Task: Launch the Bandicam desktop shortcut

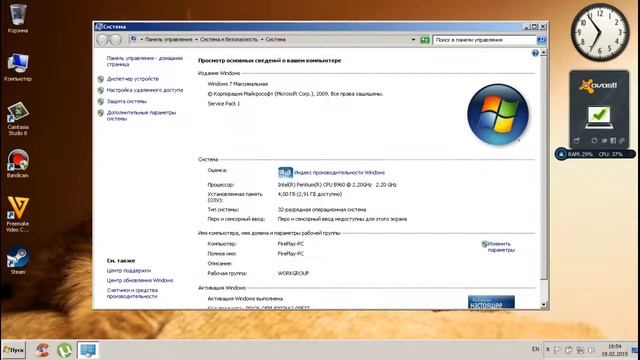Action: tap(18, 163)
